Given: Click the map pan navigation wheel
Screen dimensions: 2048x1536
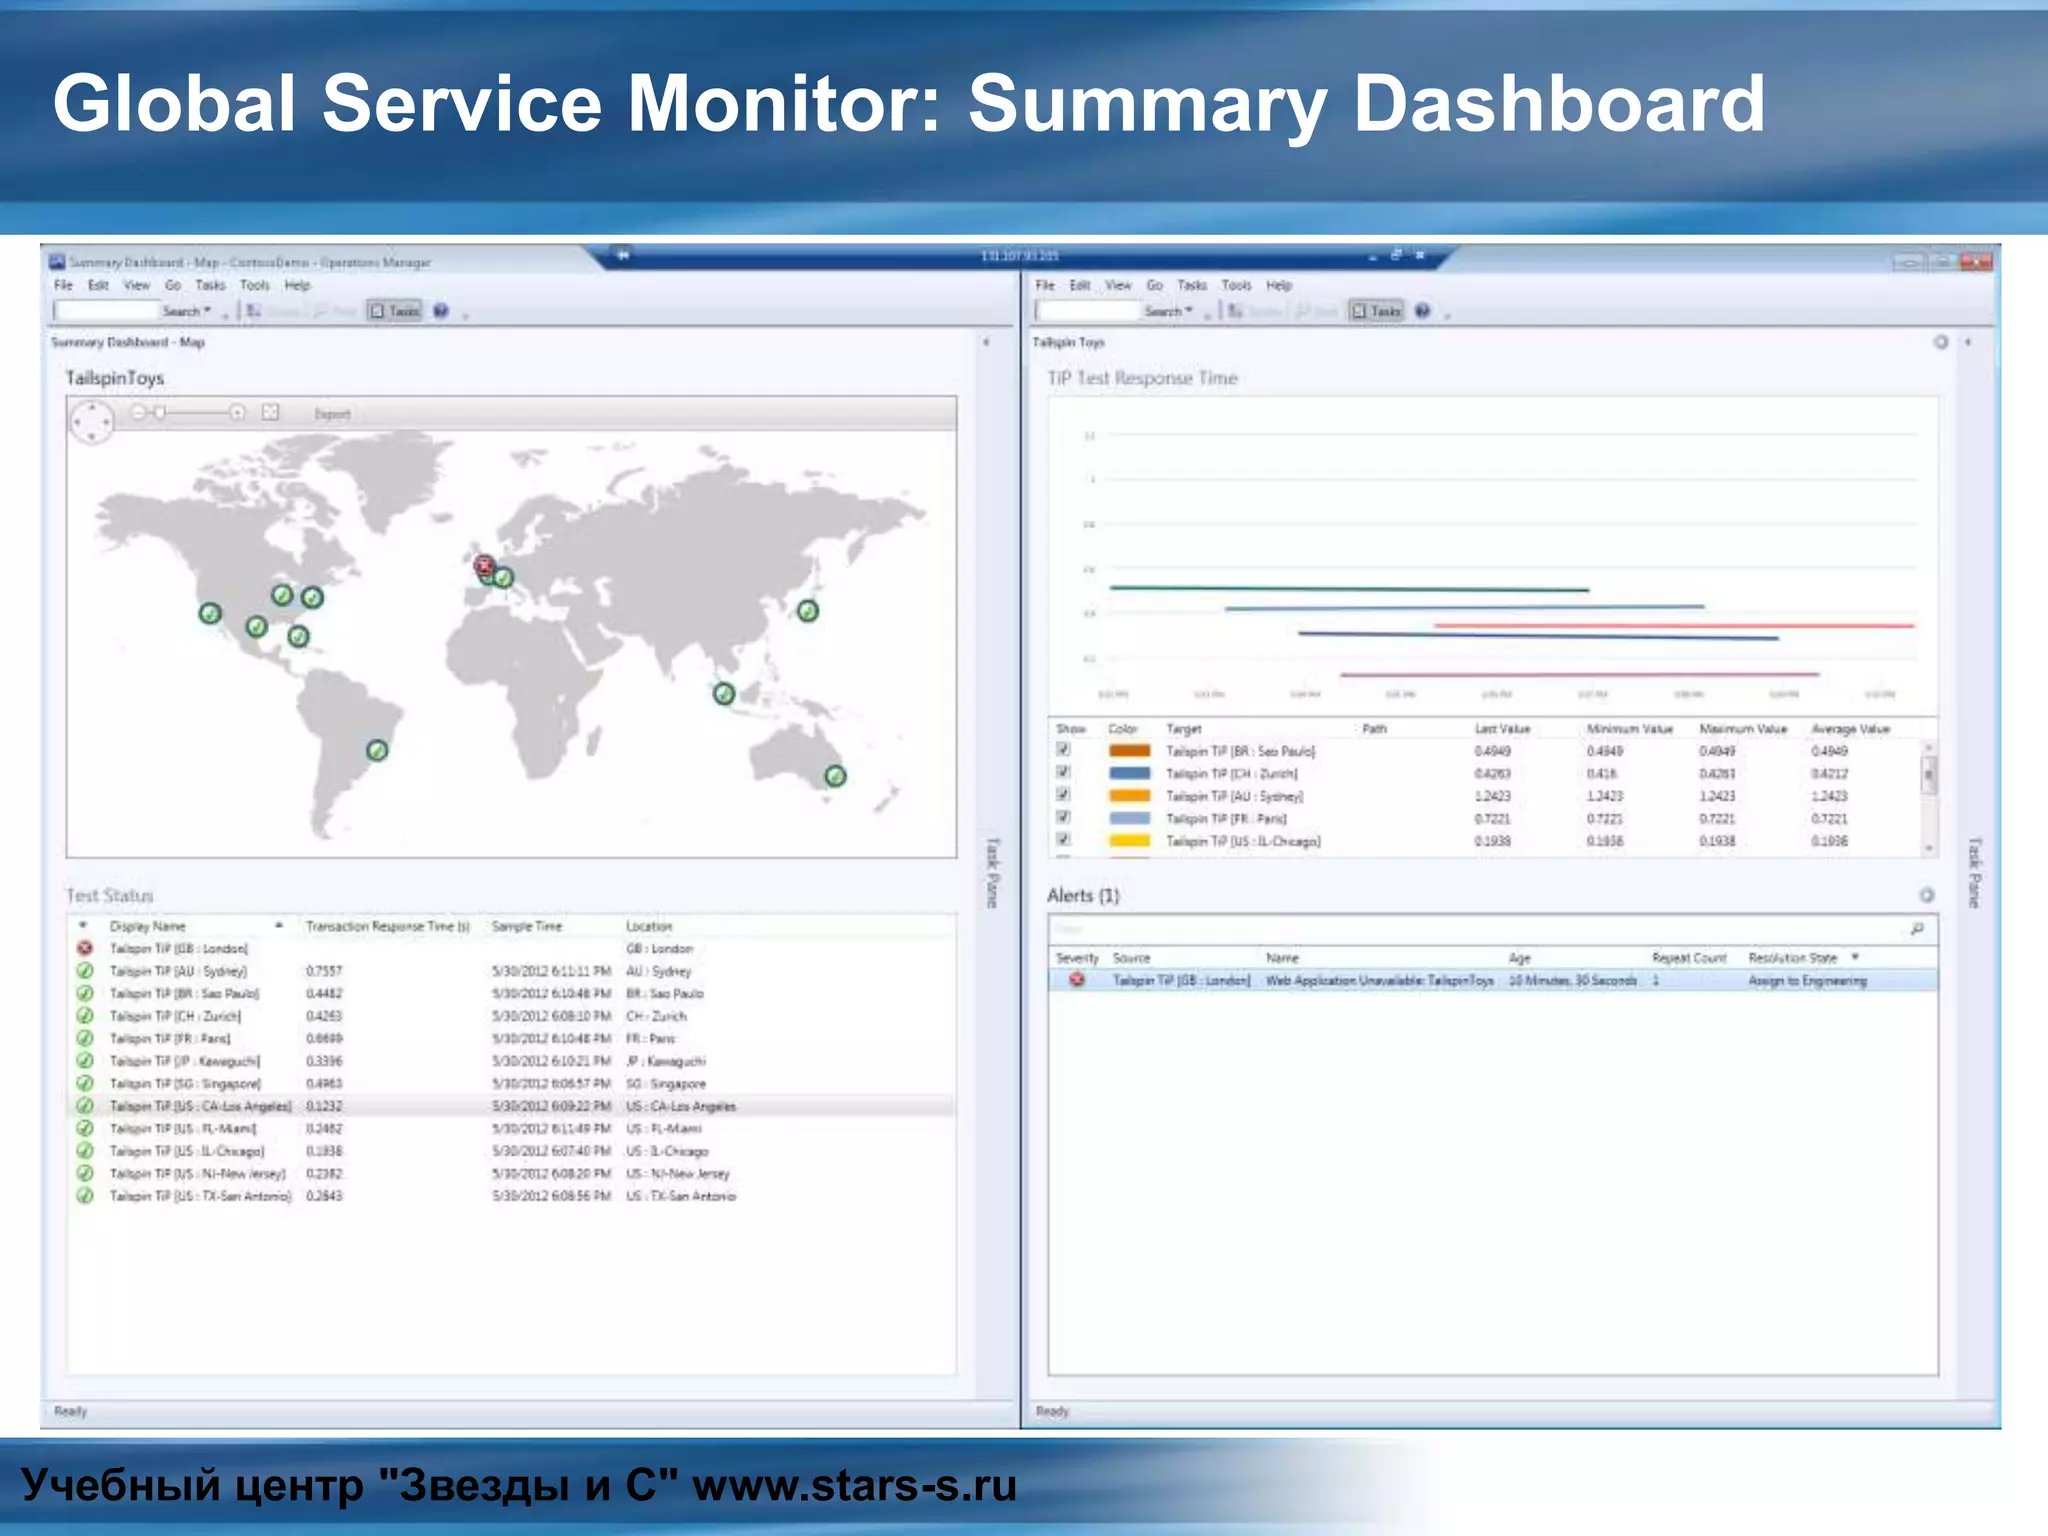Looking at the screenshot, I should point(92,422).
